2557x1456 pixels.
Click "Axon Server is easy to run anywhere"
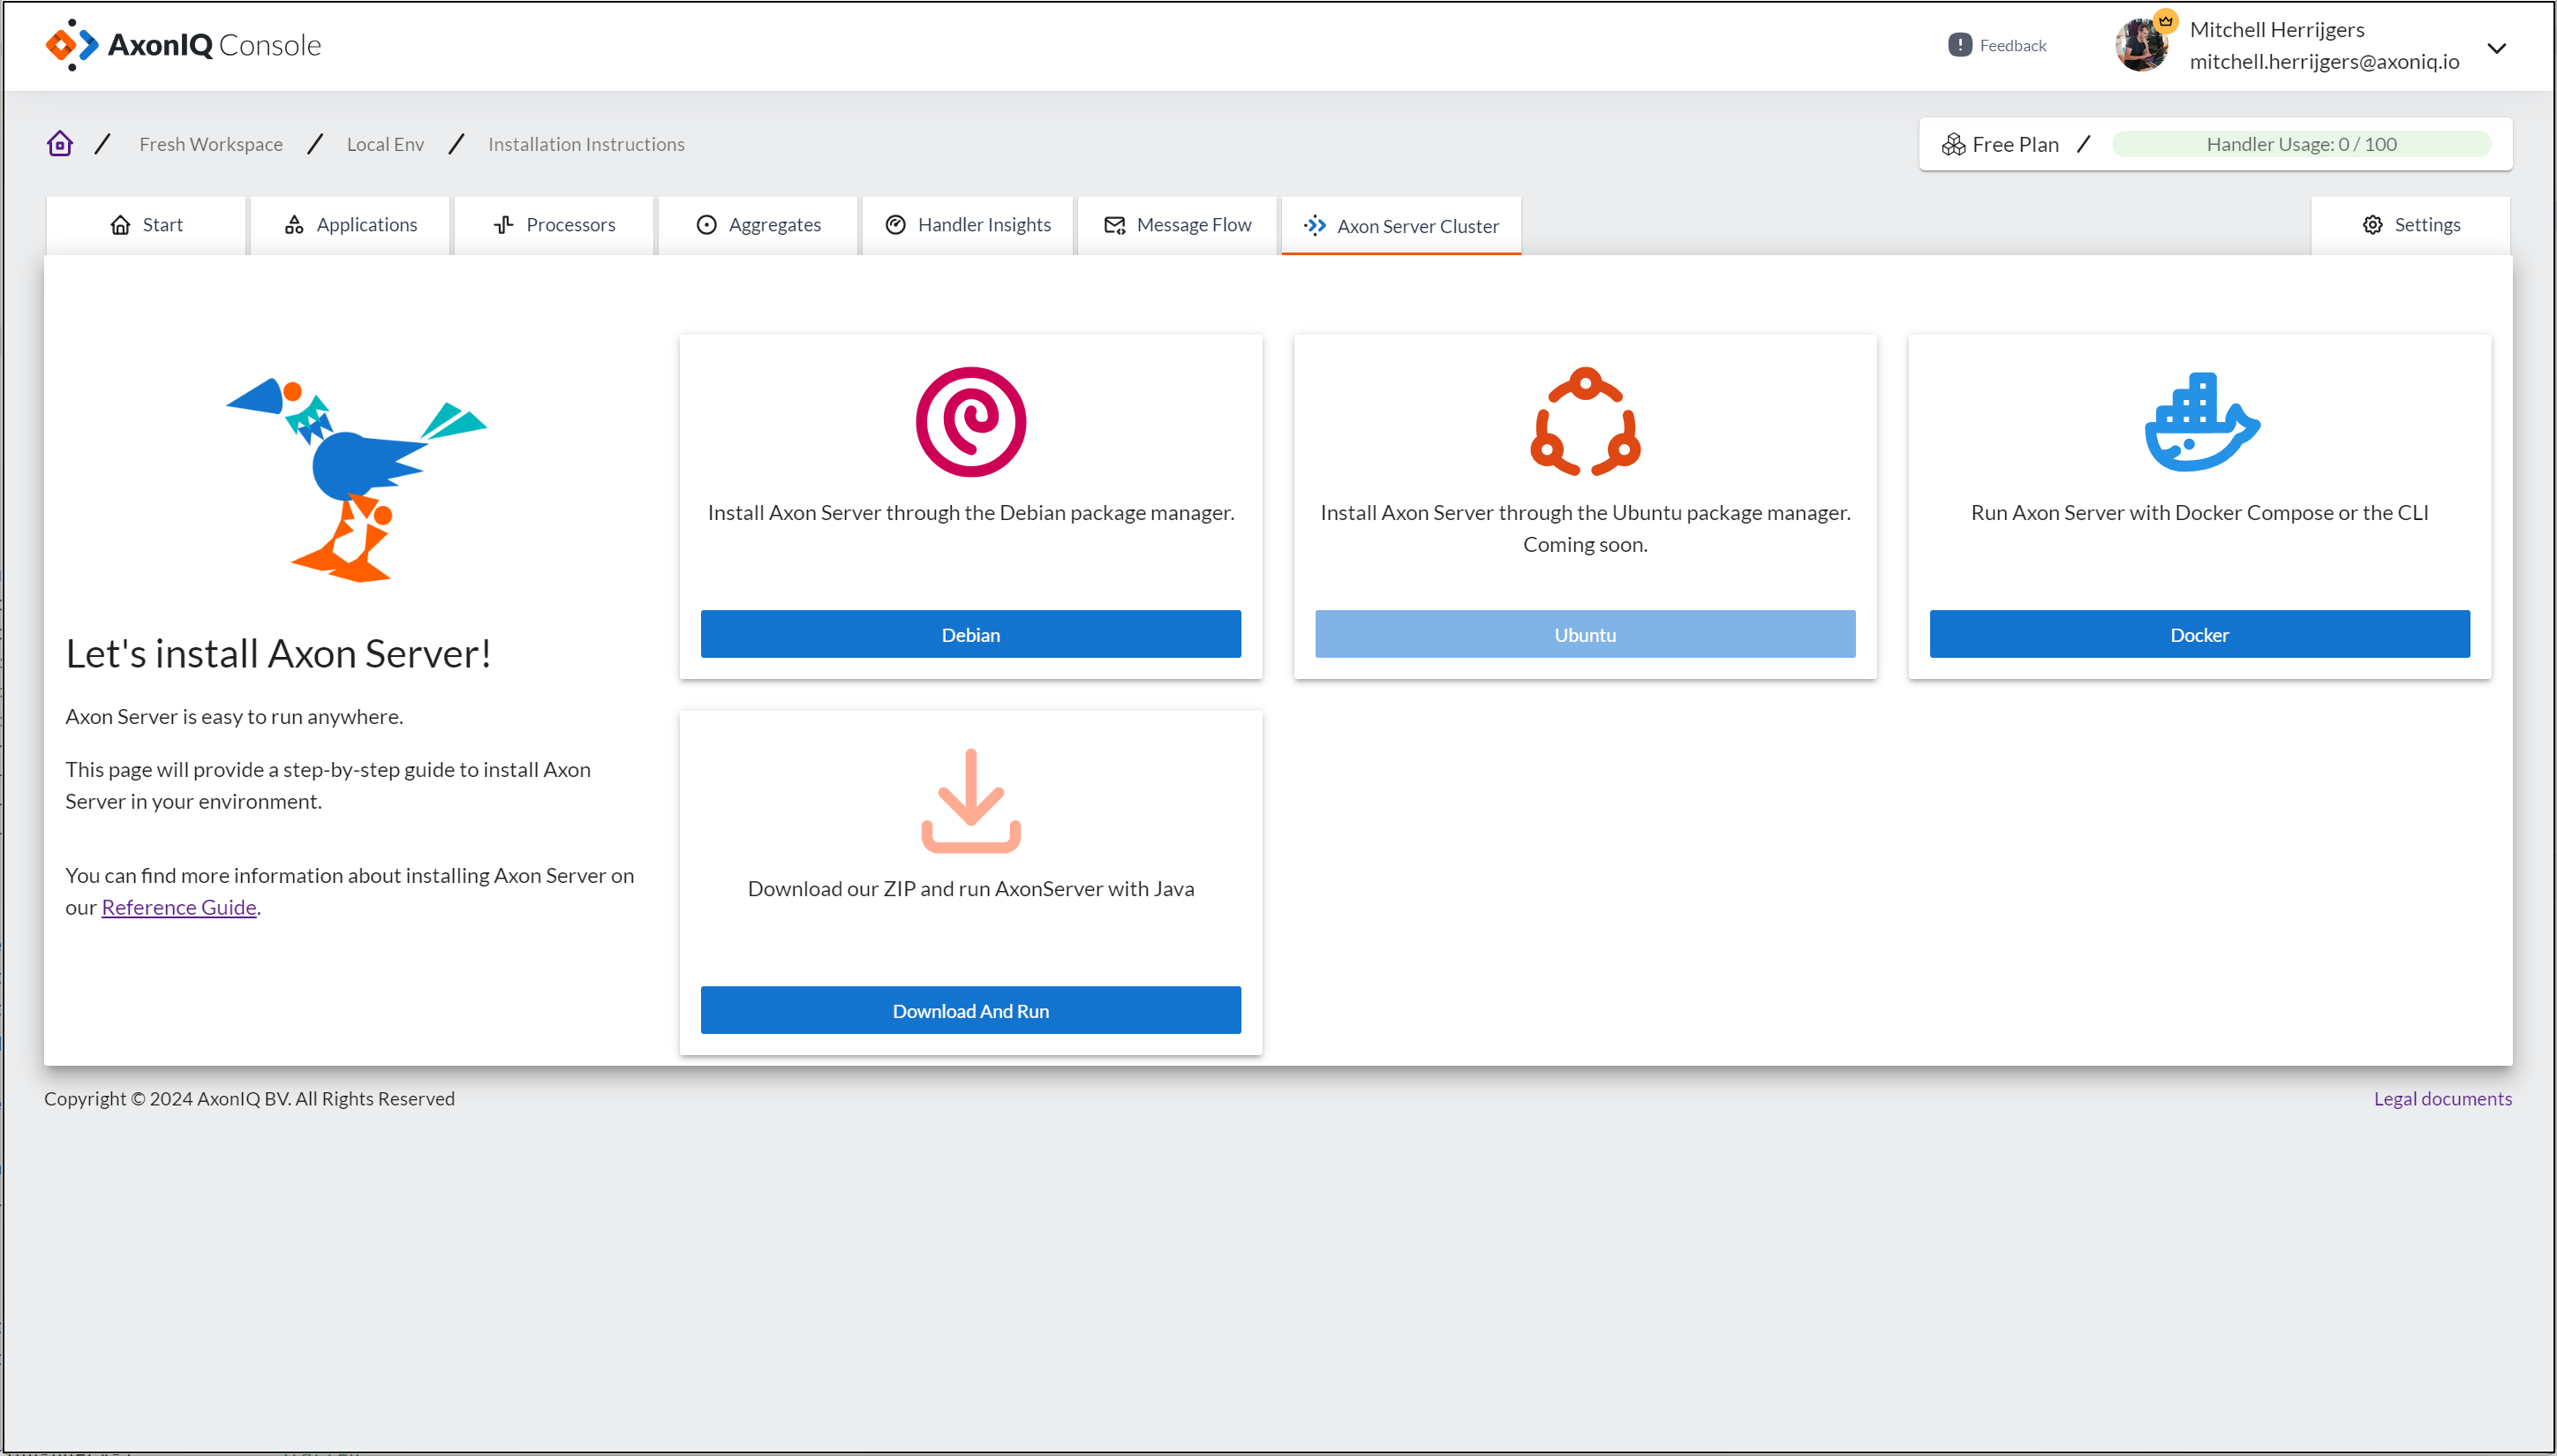[234, 716]
